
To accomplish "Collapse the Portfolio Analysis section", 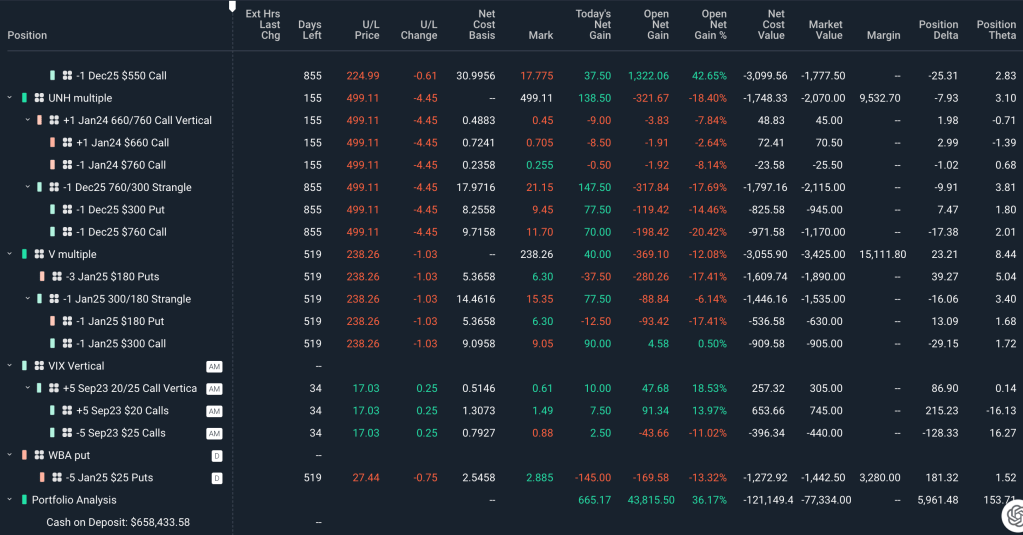I will point(9,500).
